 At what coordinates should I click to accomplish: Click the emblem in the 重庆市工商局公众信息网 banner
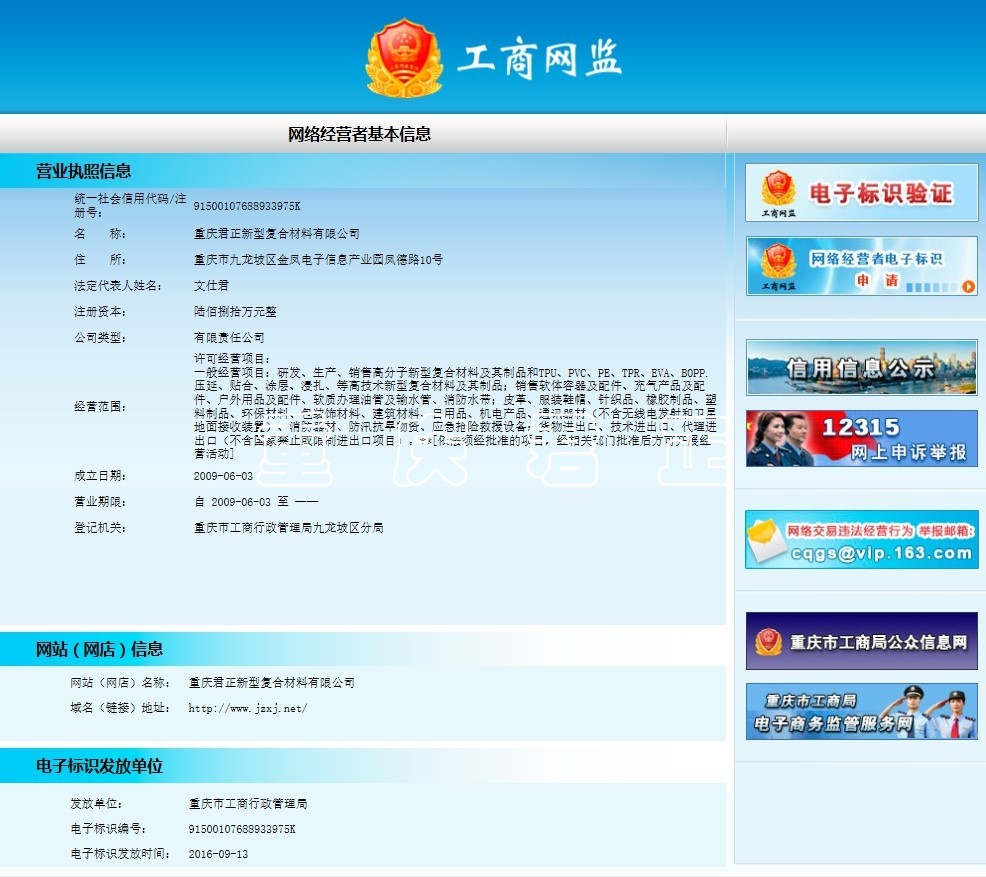[x=768, y=641]
